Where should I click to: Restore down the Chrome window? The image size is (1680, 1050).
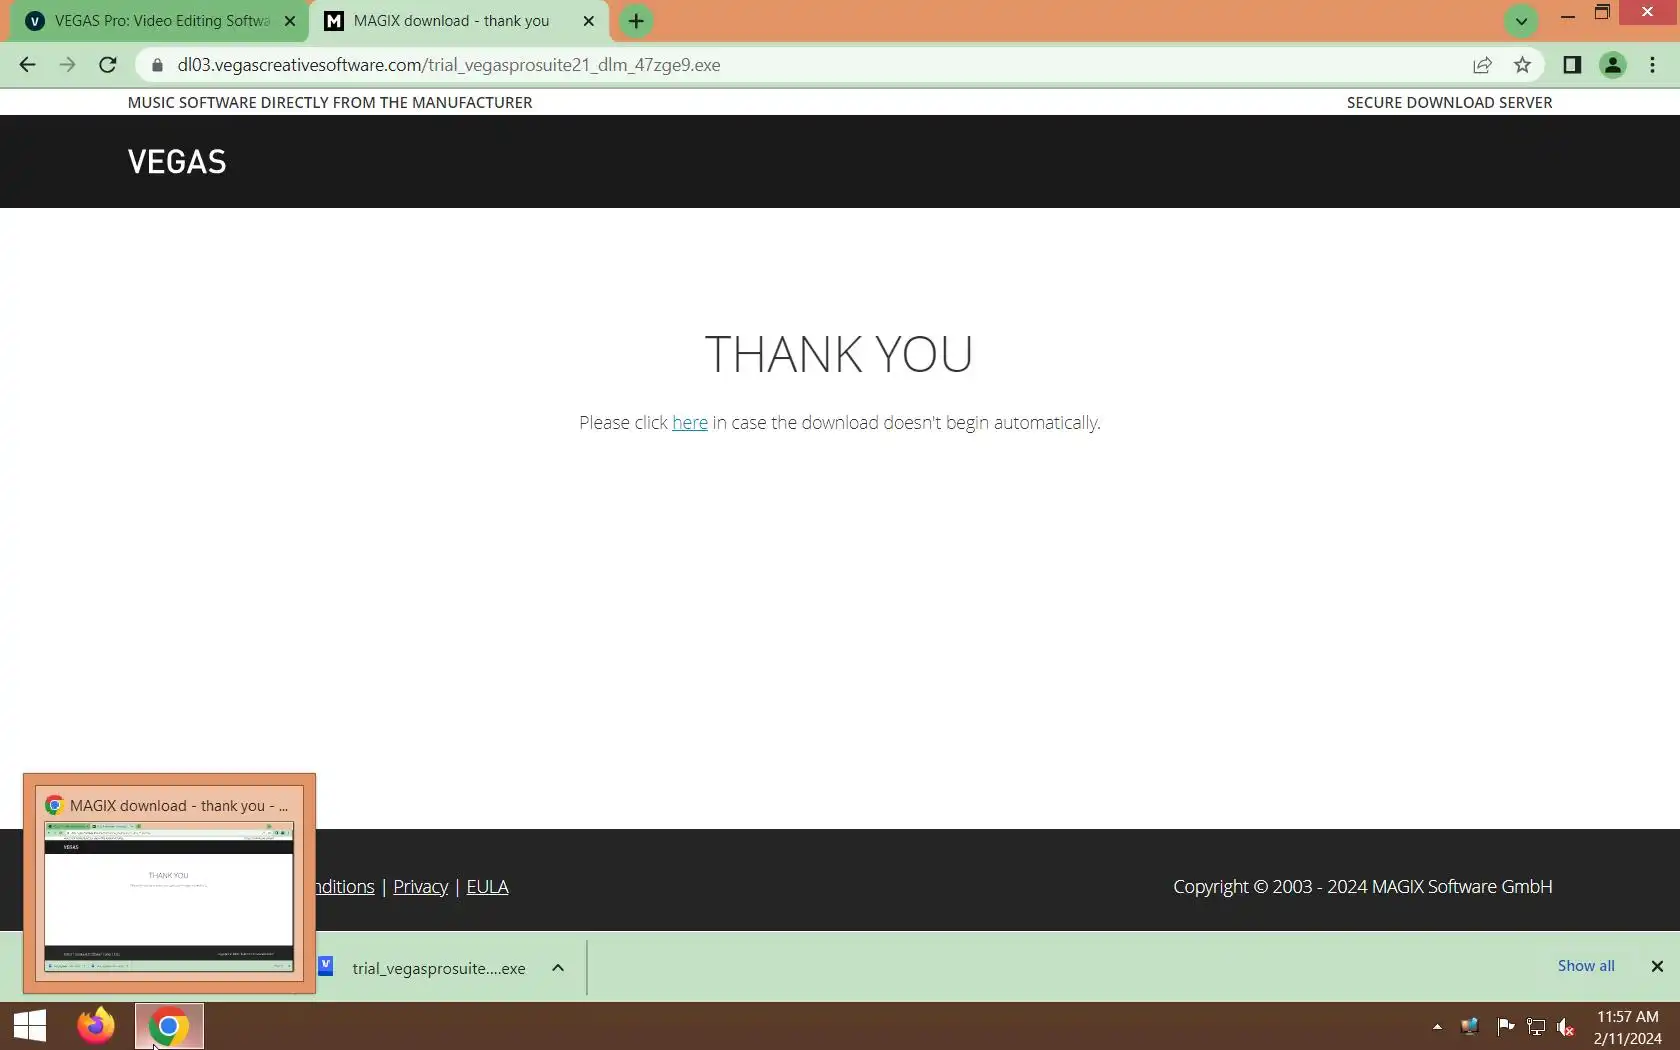[1602, 13]
